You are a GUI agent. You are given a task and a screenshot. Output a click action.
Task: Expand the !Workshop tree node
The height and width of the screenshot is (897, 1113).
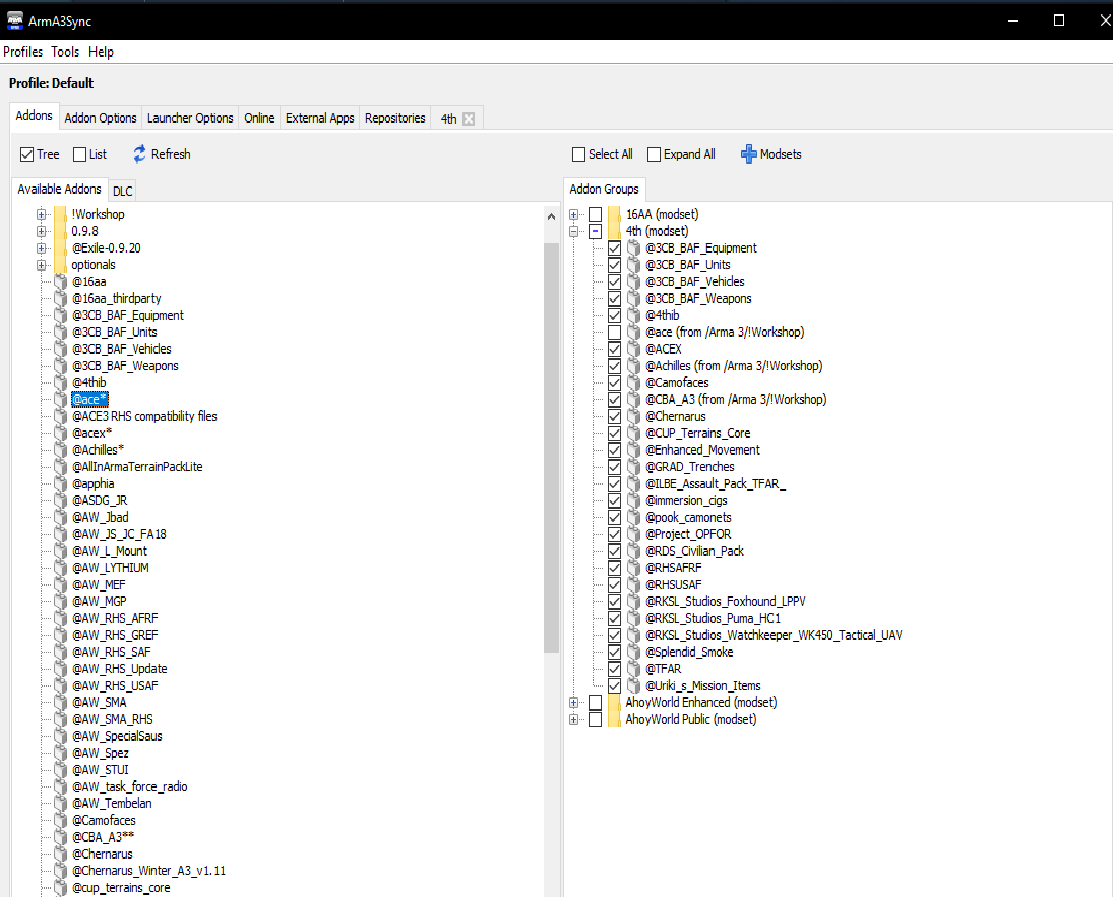41,214
